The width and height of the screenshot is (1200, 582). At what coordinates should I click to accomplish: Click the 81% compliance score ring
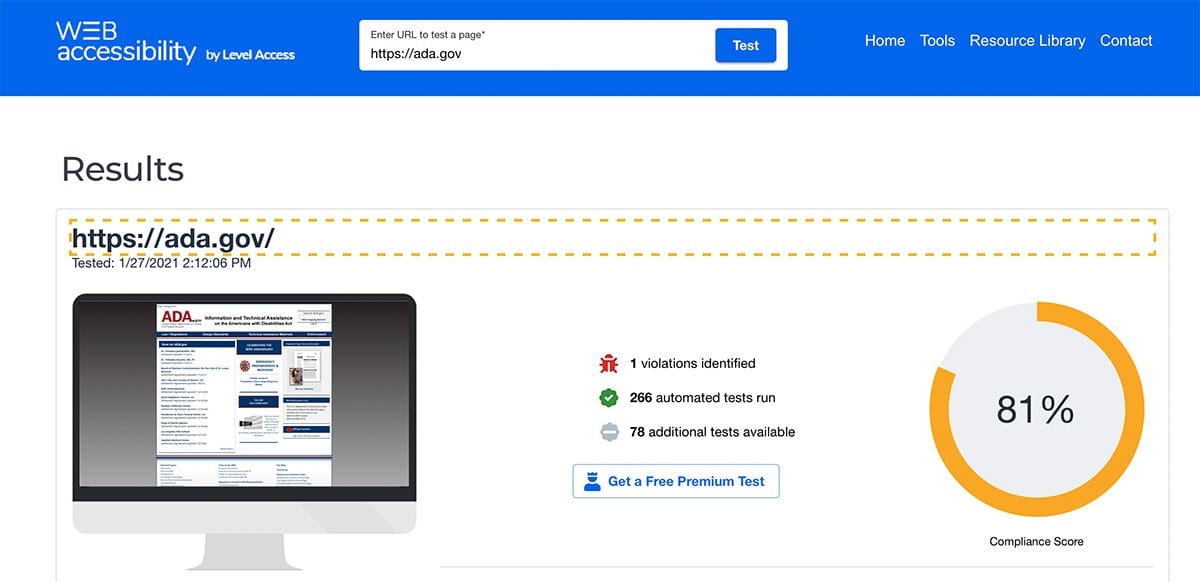pyautogui.click(x=1035, y=410)
